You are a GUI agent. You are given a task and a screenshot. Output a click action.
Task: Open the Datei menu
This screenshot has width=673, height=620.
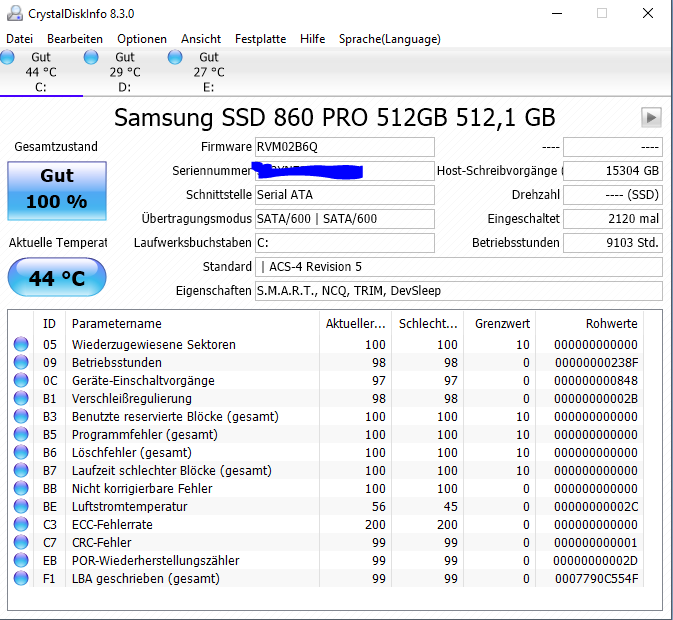click(x=19, y=39)
